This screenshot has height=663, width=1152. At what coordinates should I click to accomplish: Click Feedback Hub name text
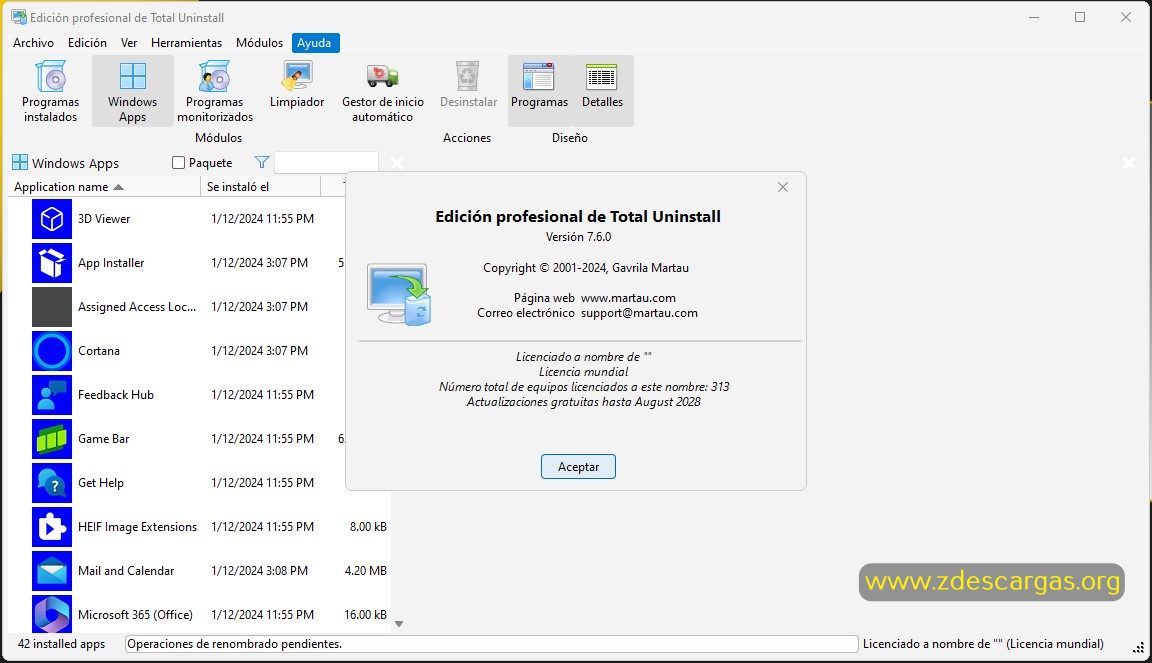[116, 395]
